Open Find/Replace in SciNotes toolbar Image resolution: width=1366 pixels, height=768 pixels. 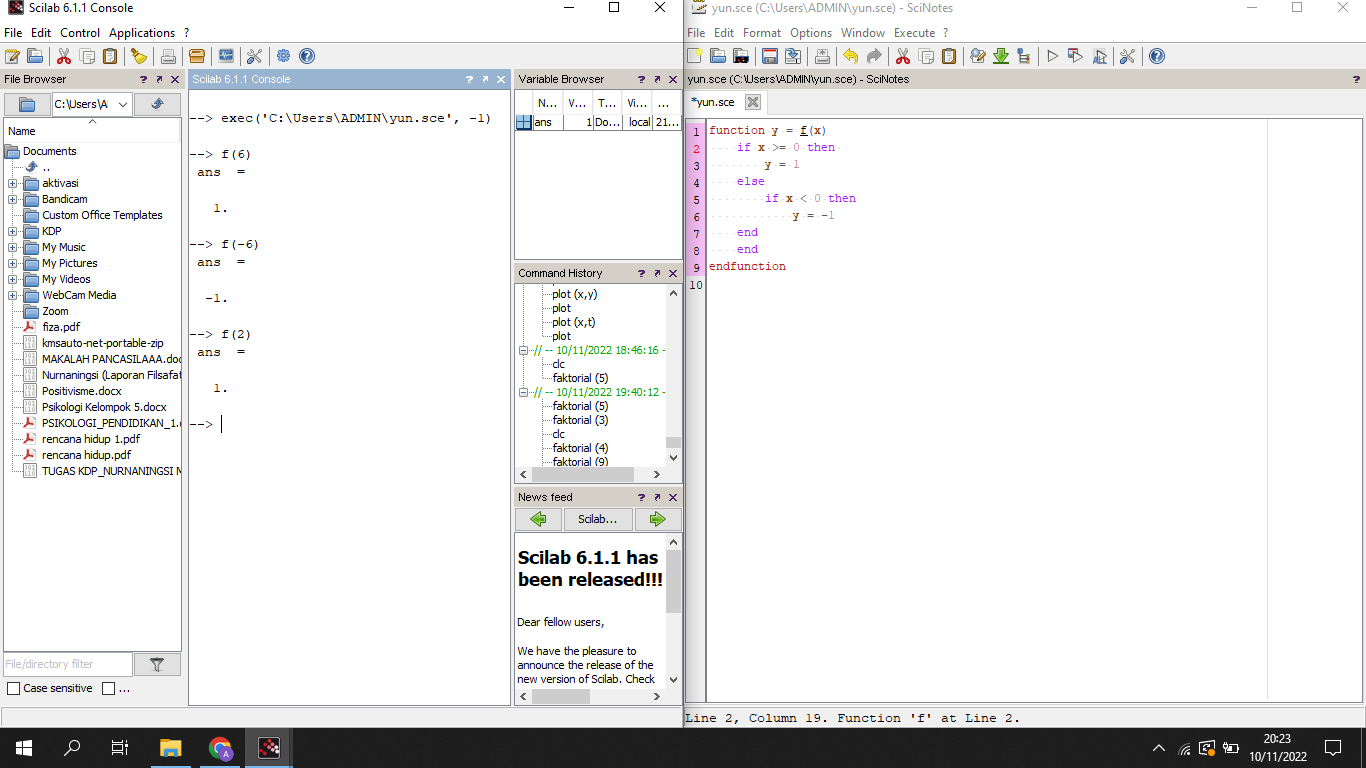(977, 56)
